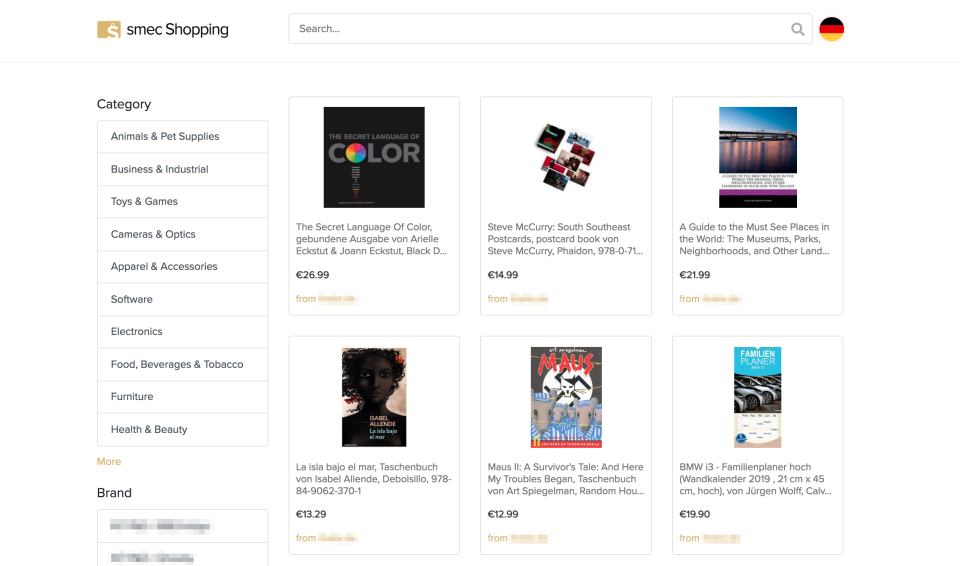Click the €21.99 price
This screenshot has height=566, width=960.
point(695,275)
